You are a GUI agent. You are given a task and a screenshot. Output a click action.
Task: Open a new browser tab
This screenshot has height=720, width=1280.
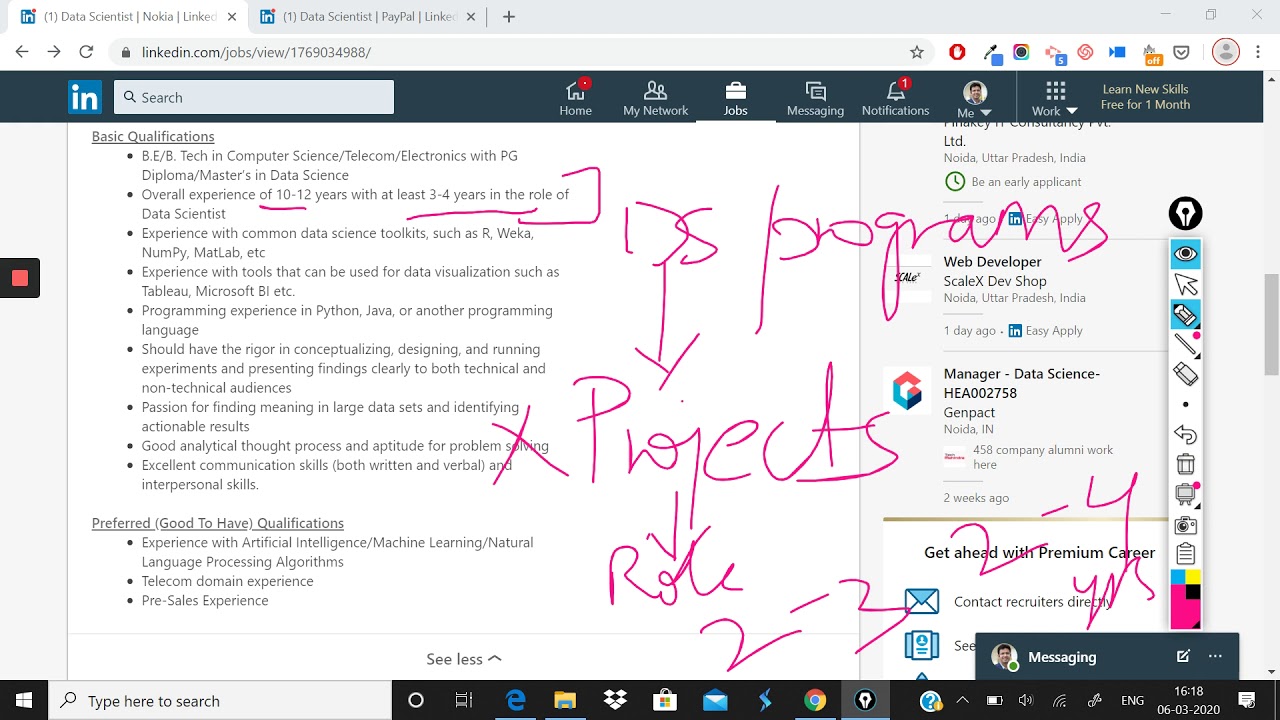coord(509,17)
